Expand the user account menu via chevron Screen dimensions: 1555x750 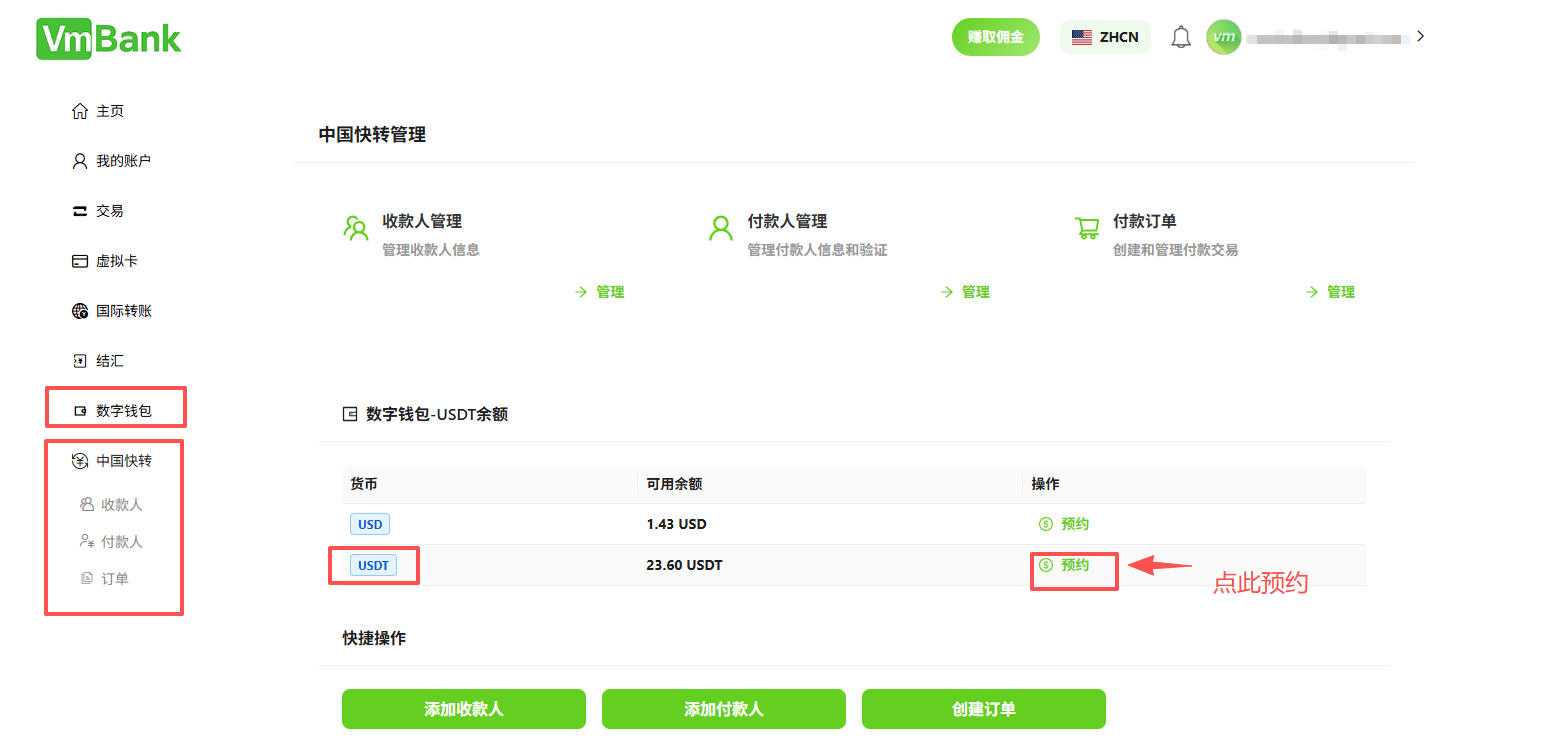pyautogui.click(x=1420, y=35)
